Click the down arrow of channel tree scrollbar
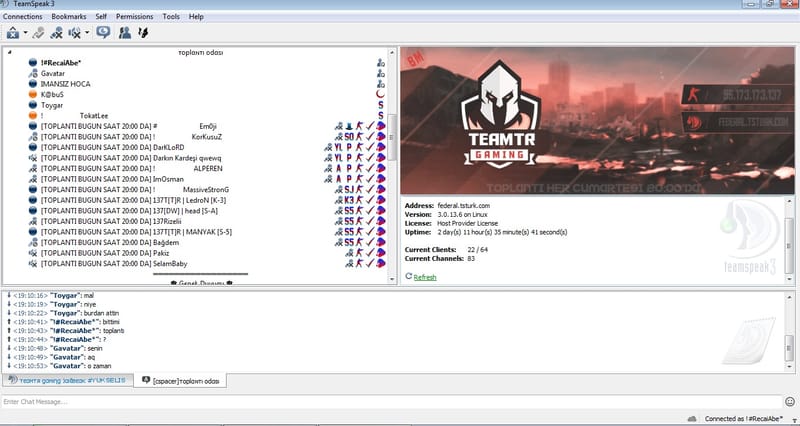 392,279
